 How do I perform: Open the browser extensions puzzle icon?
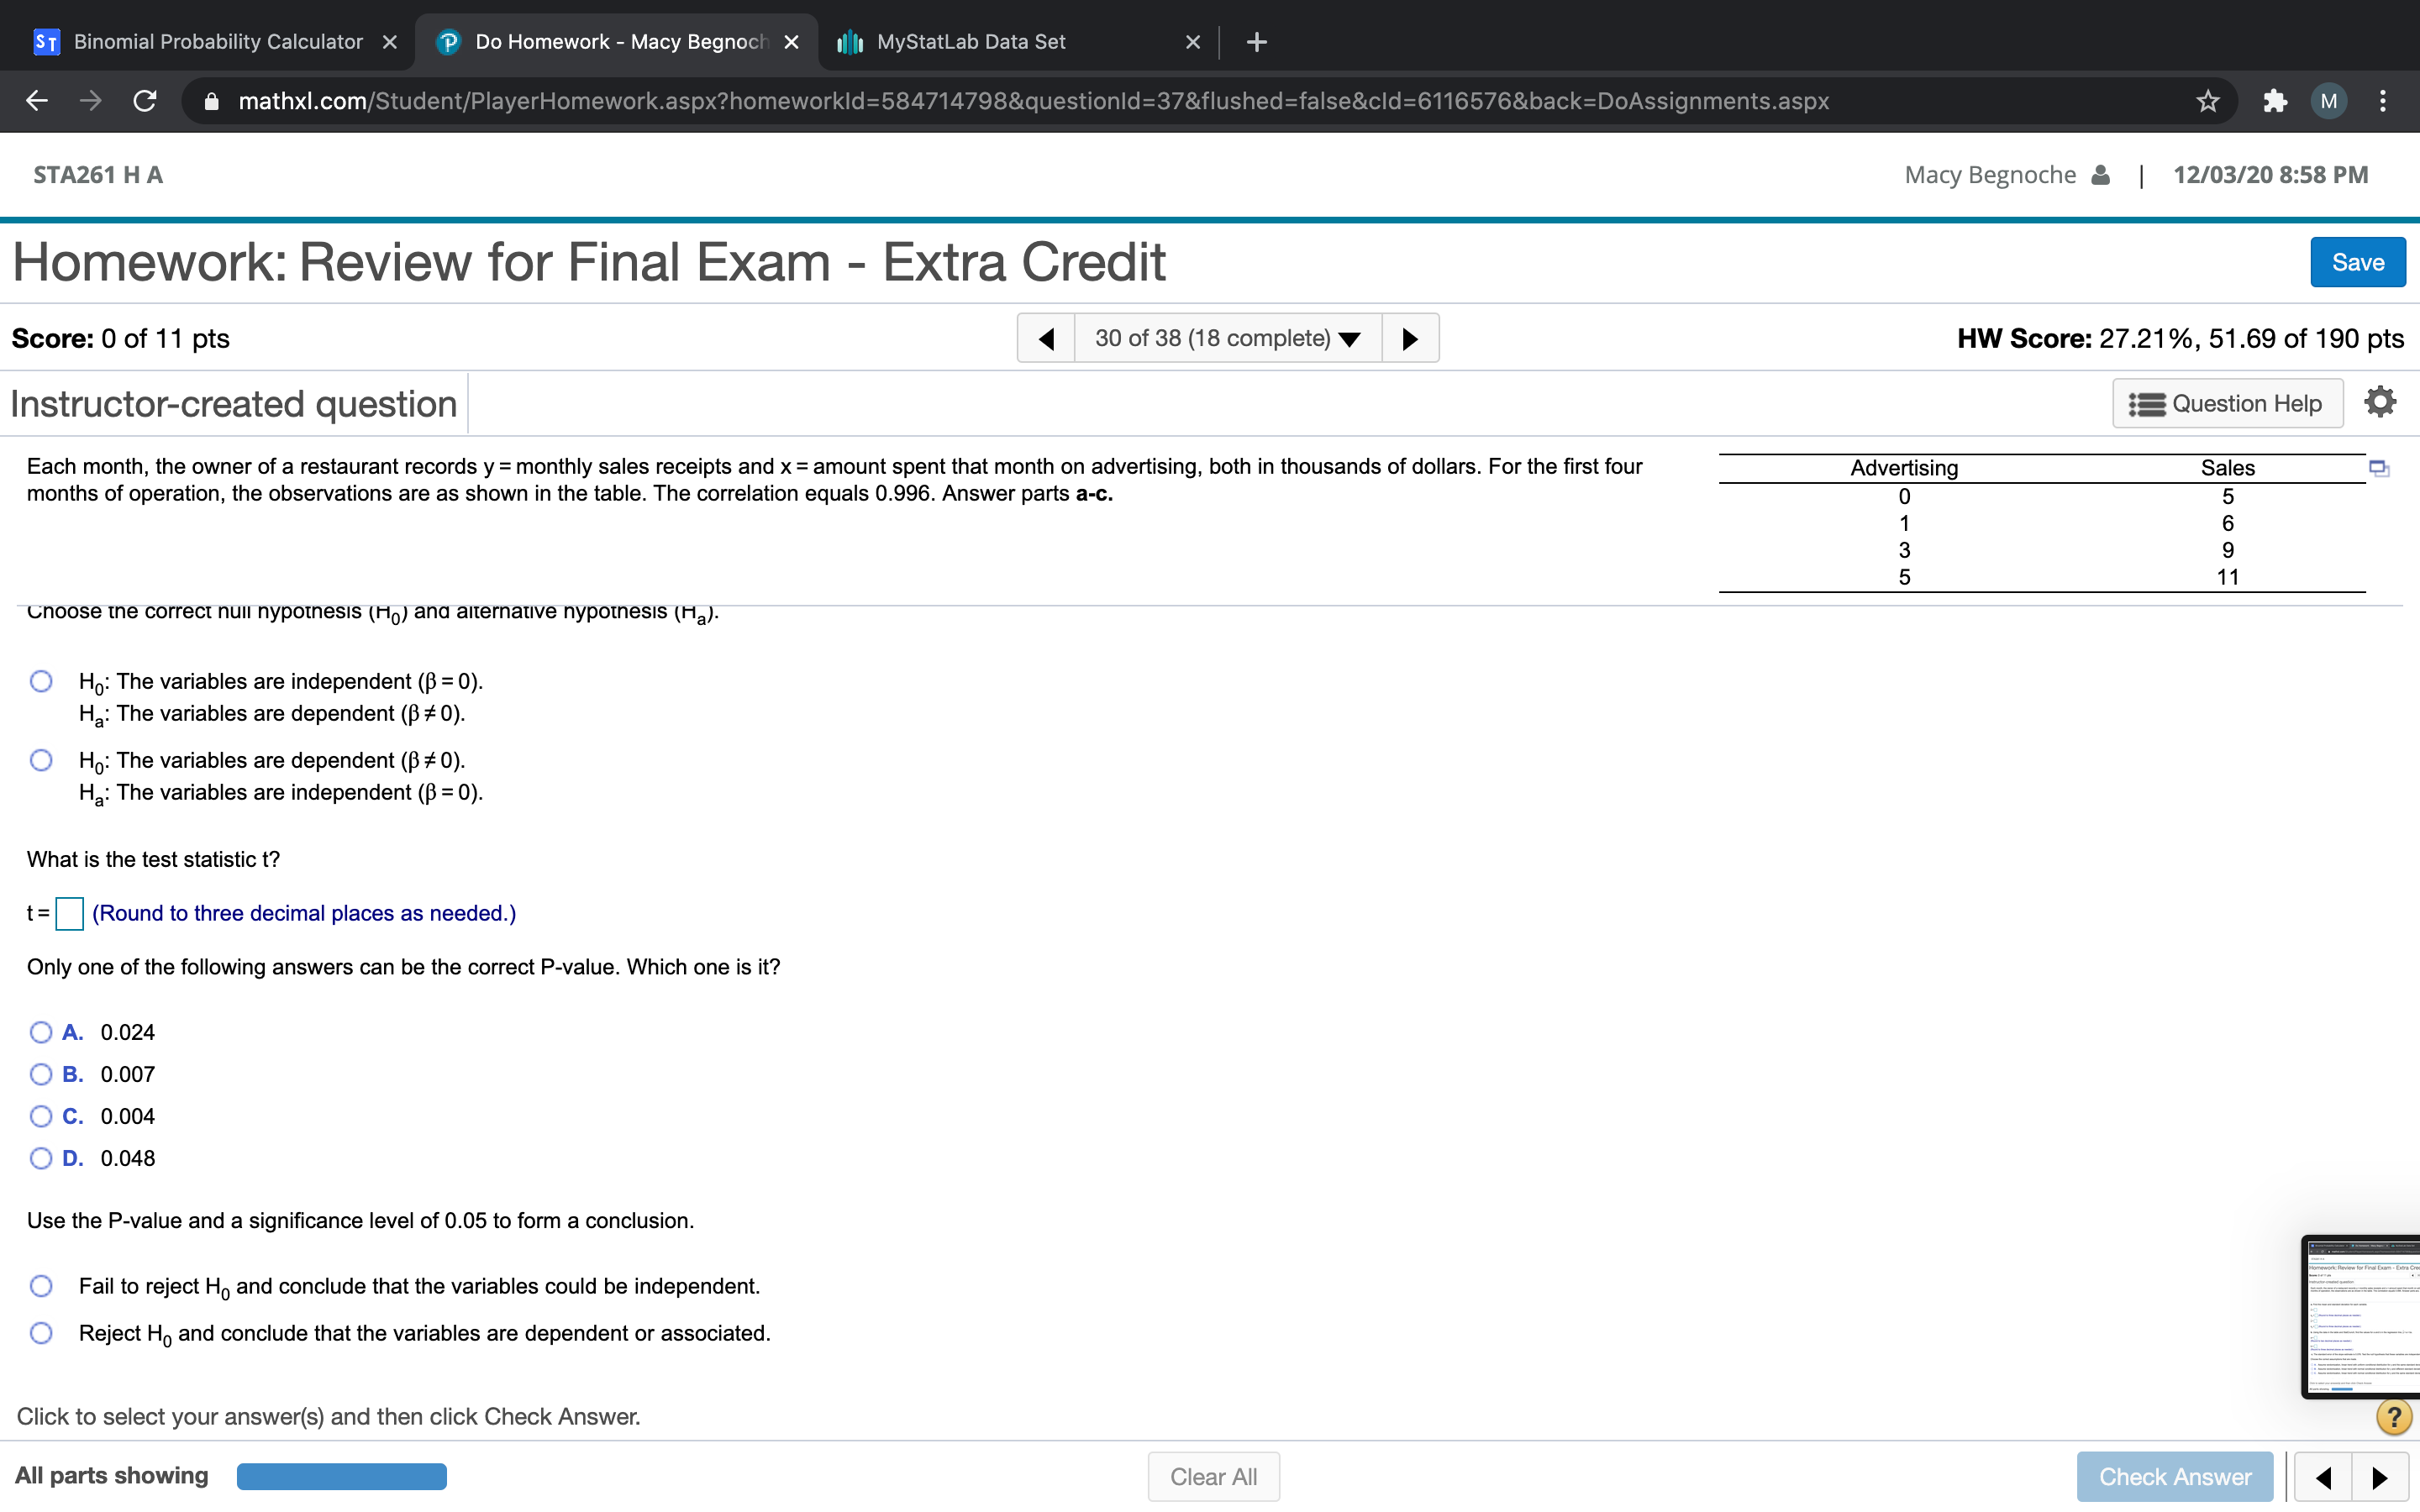coord(2274,101)
